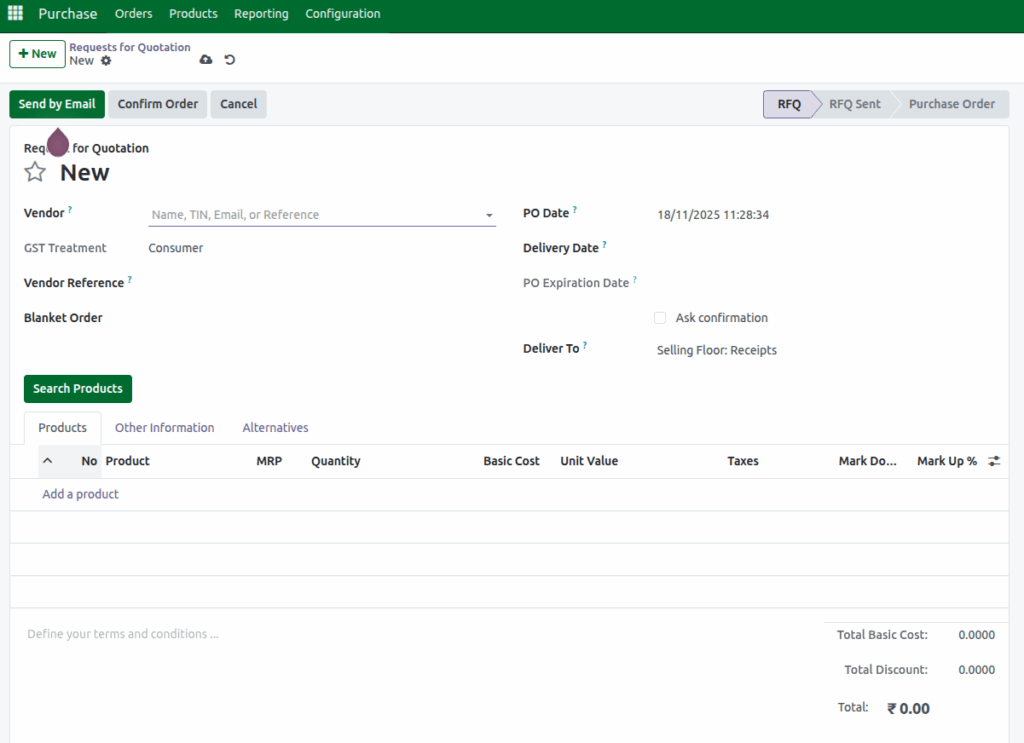Enable the Ask confirmation checkbox
This screenshot has height=743, width=1024.
point(660,317)
